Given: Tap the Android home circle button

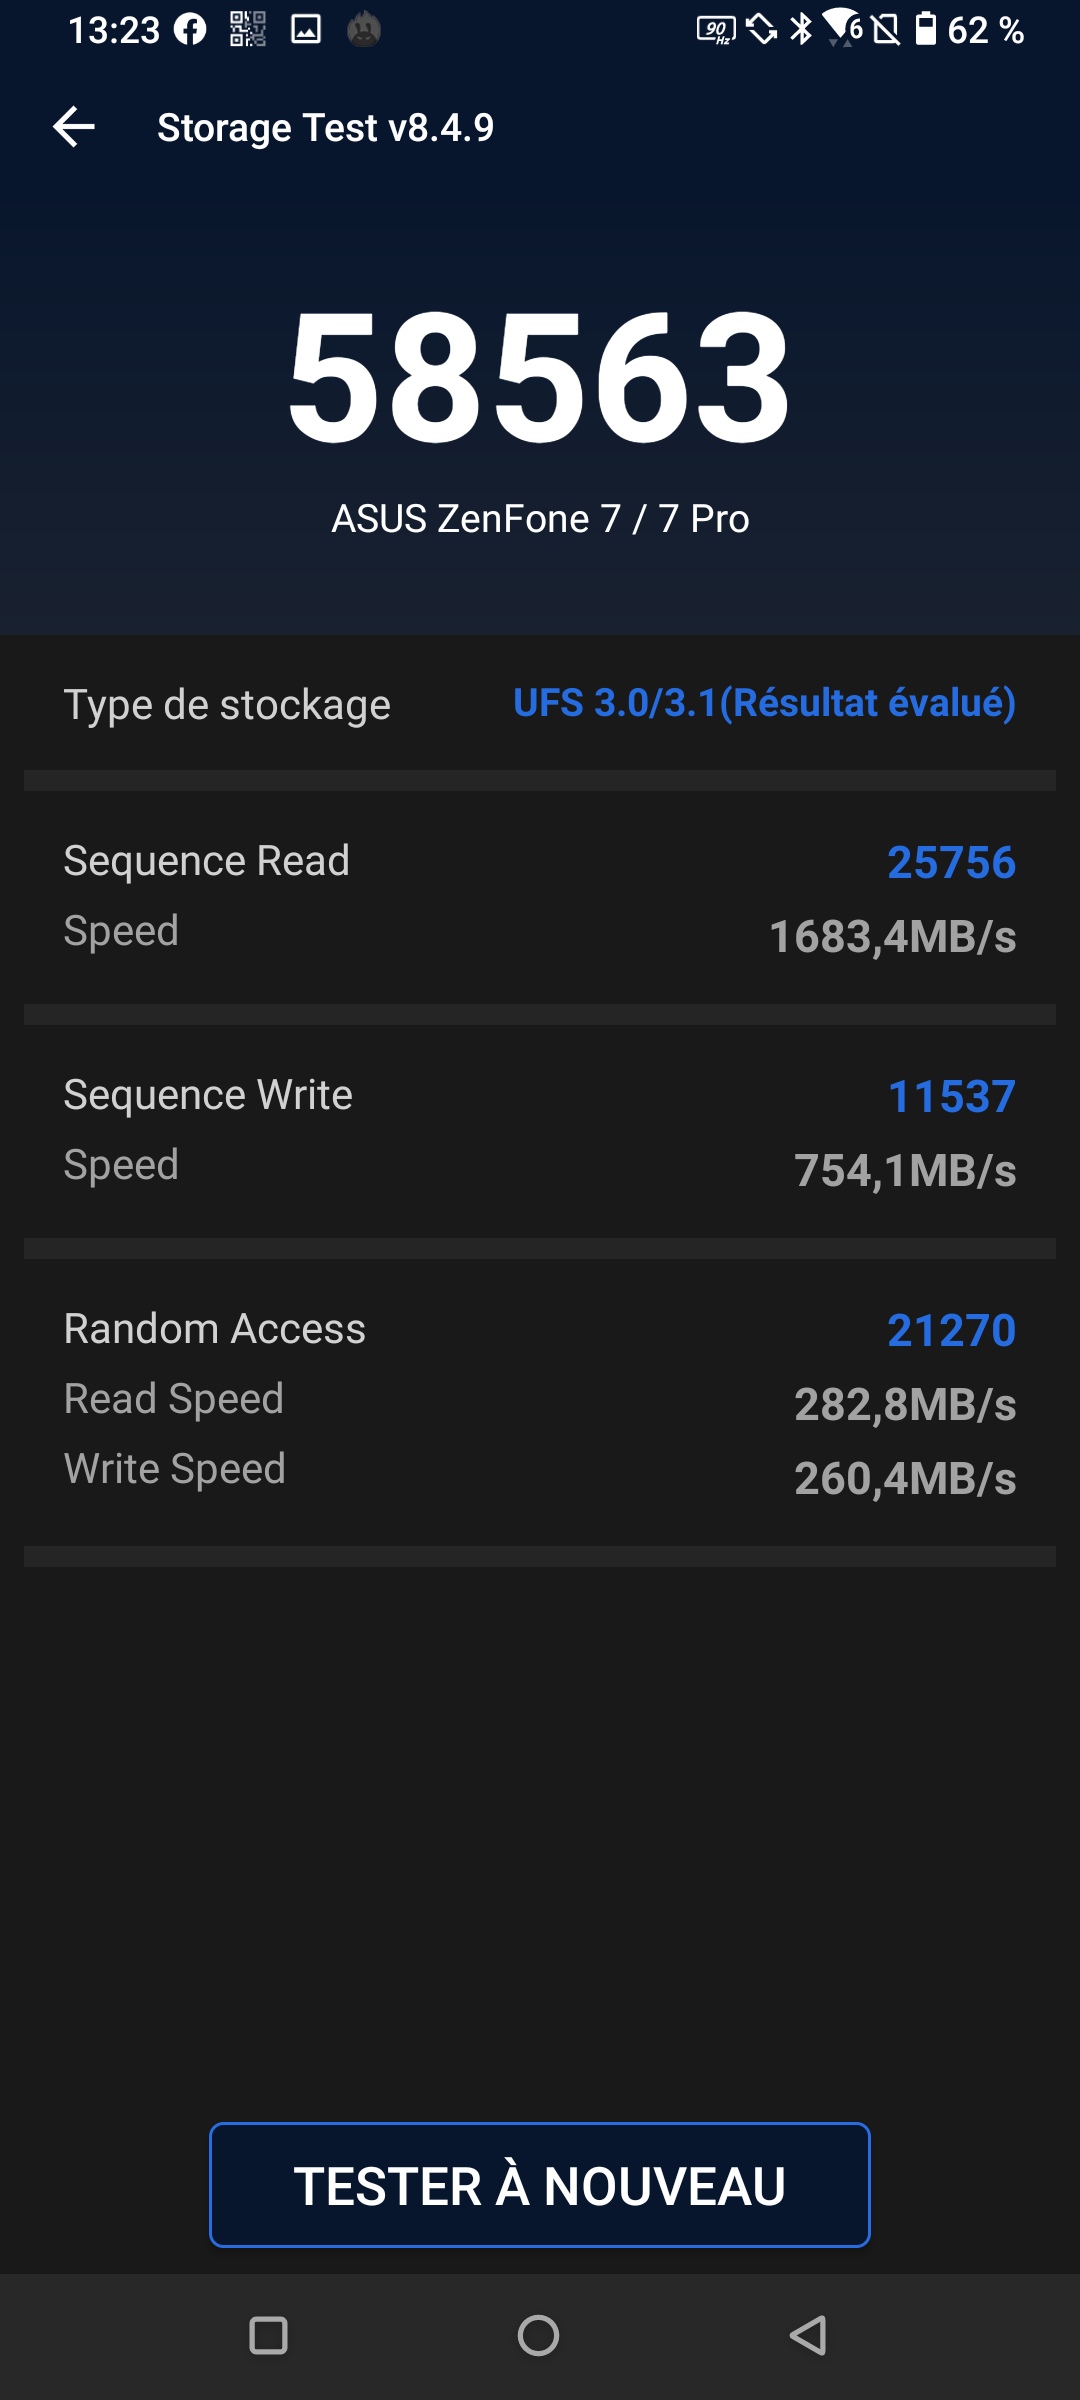Looking at the screenshot, I should (x=538, y=2336).
